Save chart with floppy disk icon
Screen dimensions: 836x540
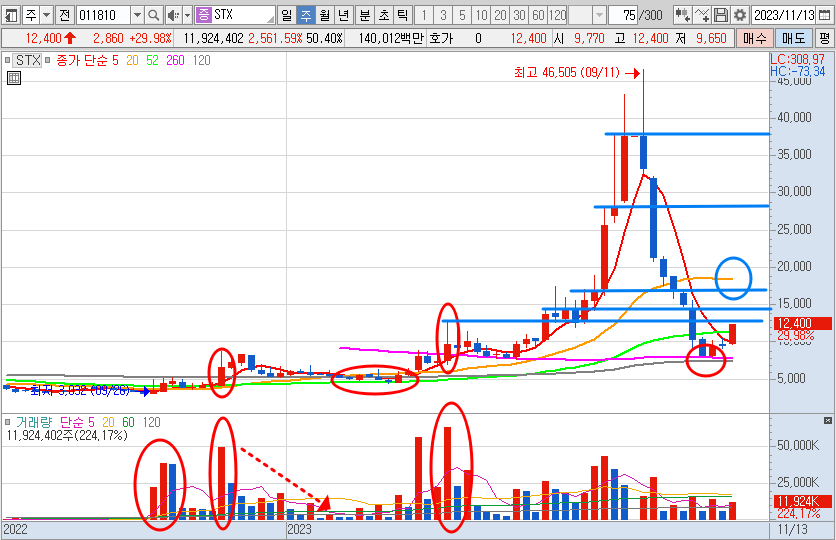tap(721, 15)
